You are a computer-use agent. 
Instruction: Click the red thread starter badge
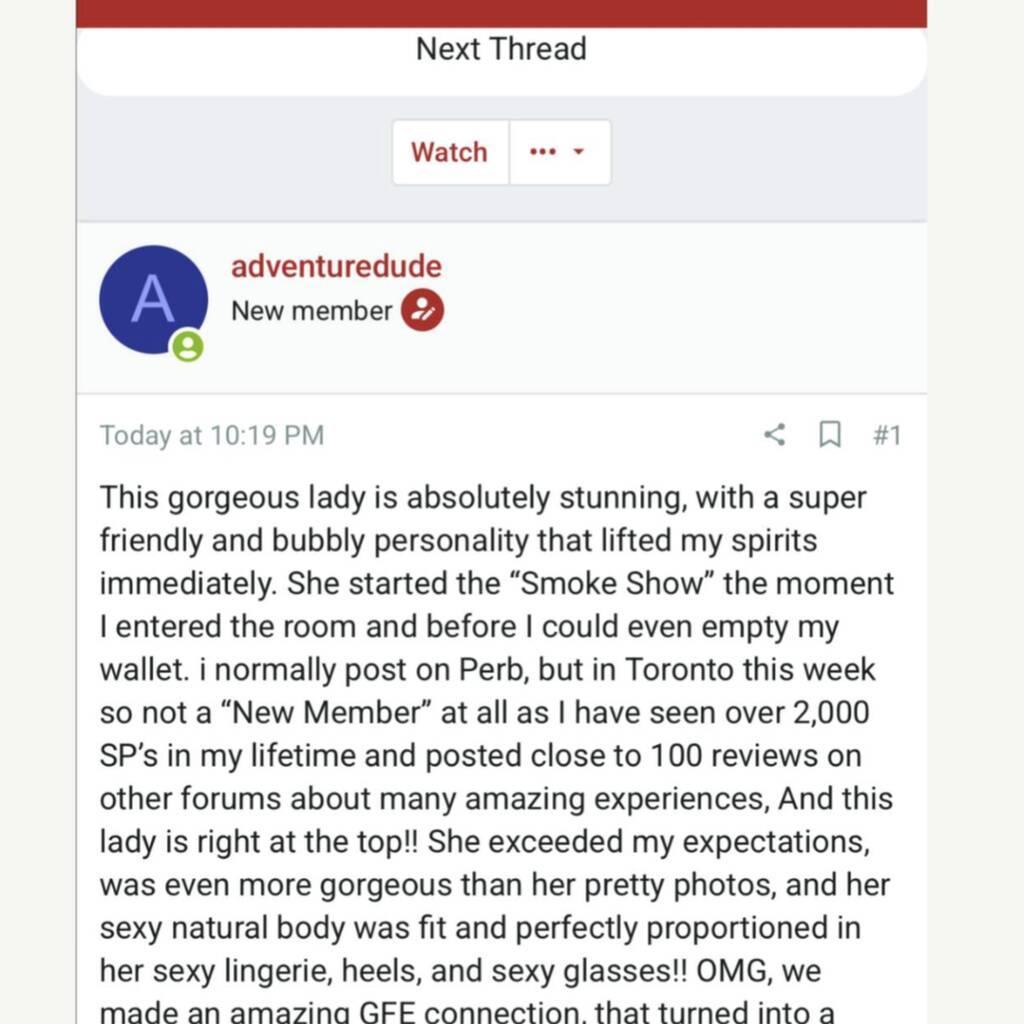[422, 310]
